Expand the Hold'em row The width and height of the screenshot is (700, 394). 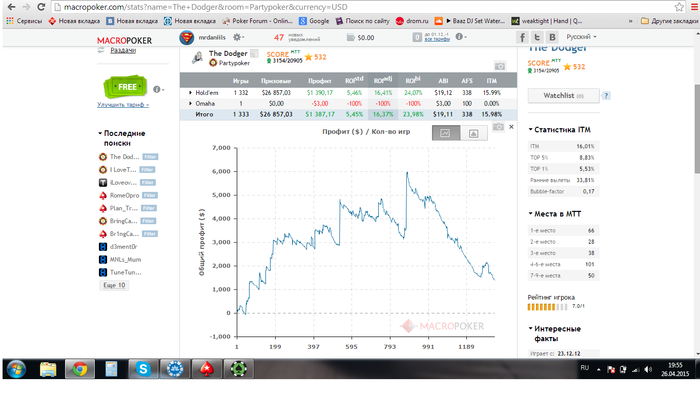[x=190, y=93]
